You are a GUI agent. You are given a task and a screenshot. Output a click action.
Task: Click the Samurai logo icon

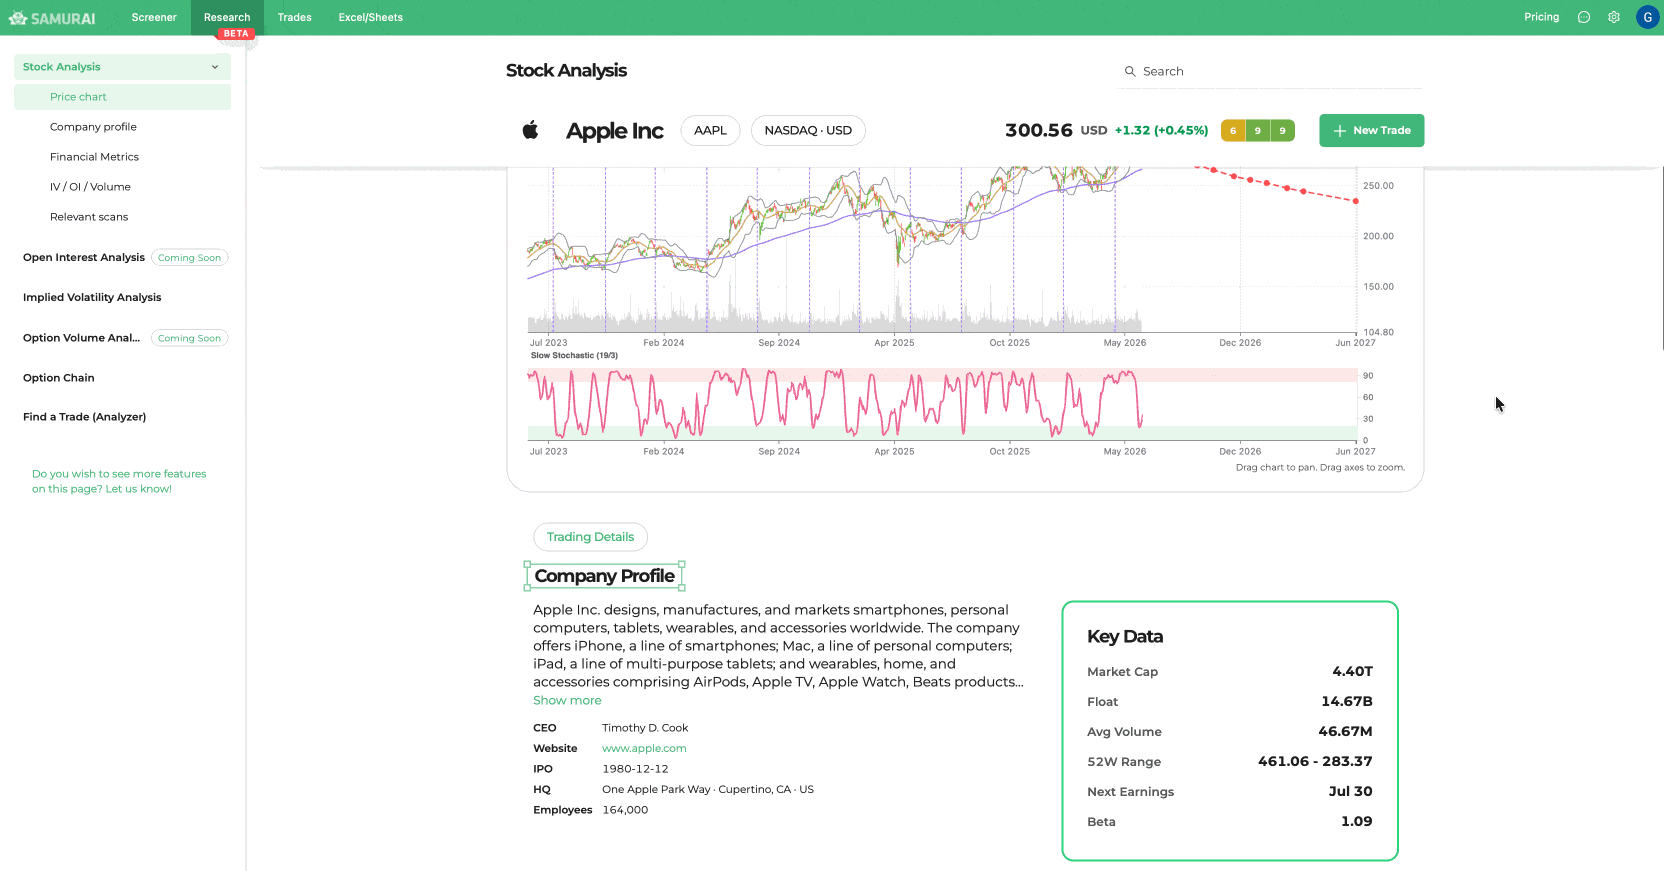pyautogui.click(x=18, y=18)
